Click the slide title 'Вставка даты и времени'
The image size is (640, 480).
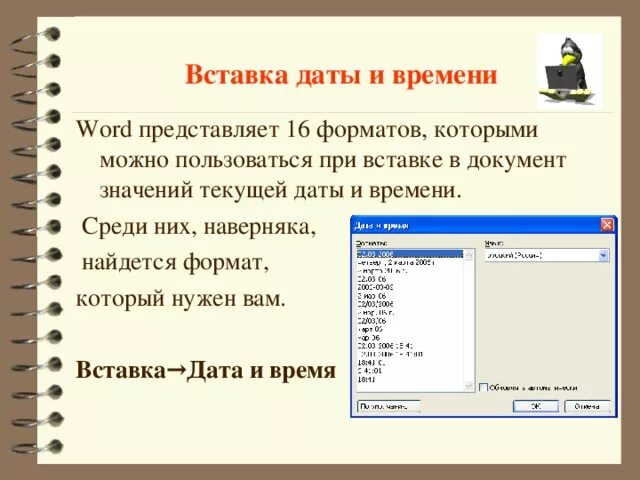tap(341, 75)
